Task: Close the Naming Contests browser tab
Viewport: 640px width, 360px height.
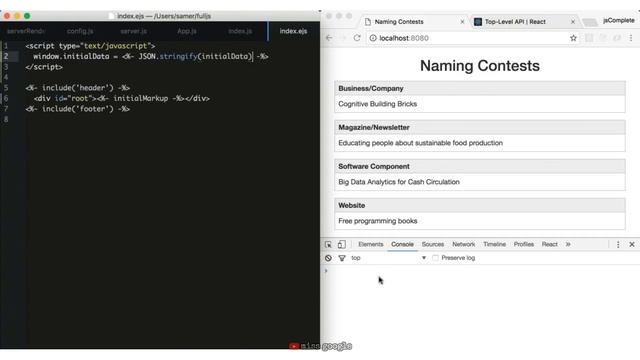Action: click(462, 22)
